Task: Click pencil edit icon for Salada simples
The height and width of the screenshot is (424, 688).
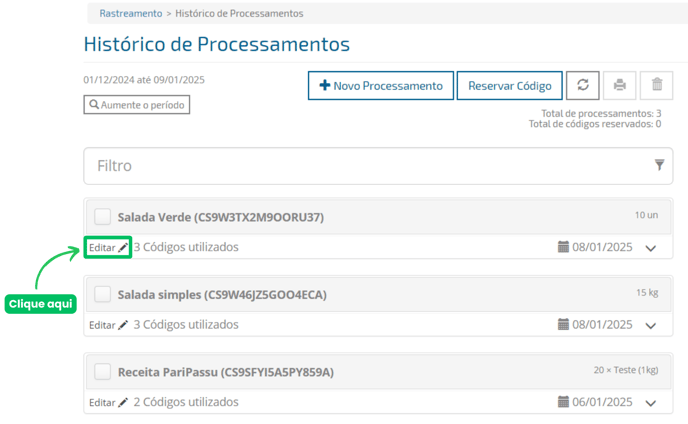Action: point(123,325)
